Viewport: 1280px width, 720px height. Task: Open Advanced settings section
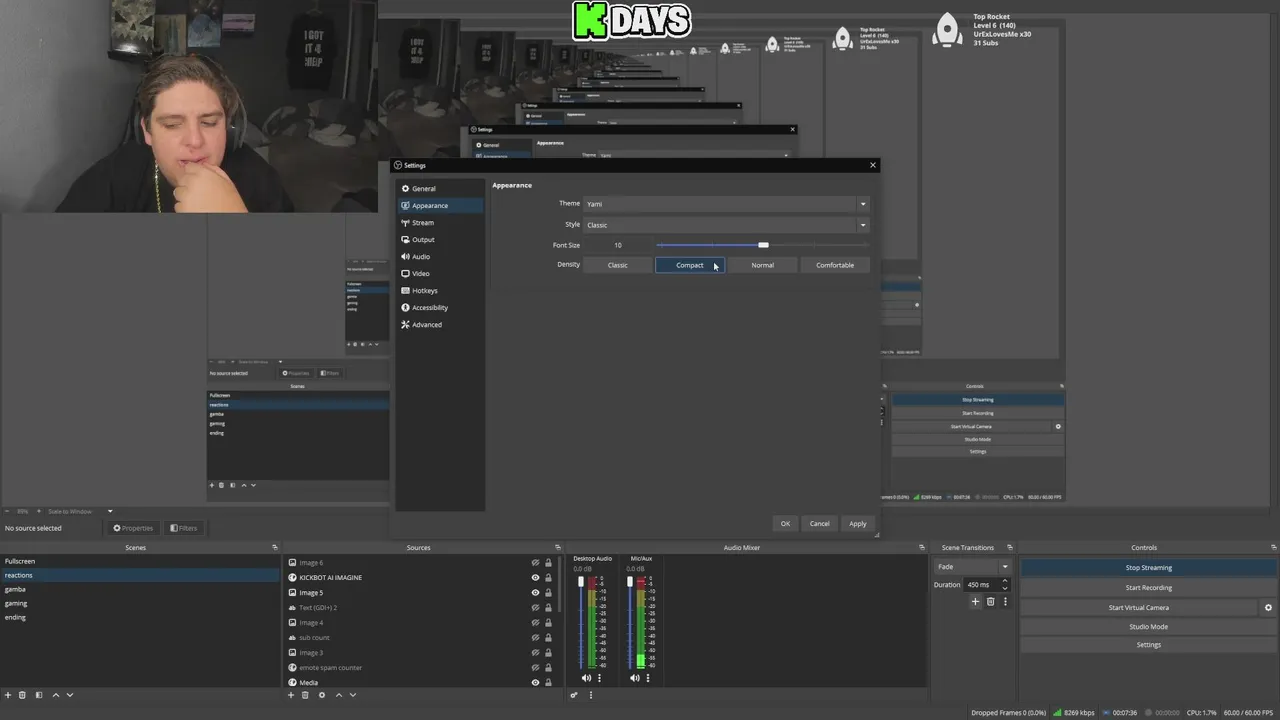click(x=439, y=324)
